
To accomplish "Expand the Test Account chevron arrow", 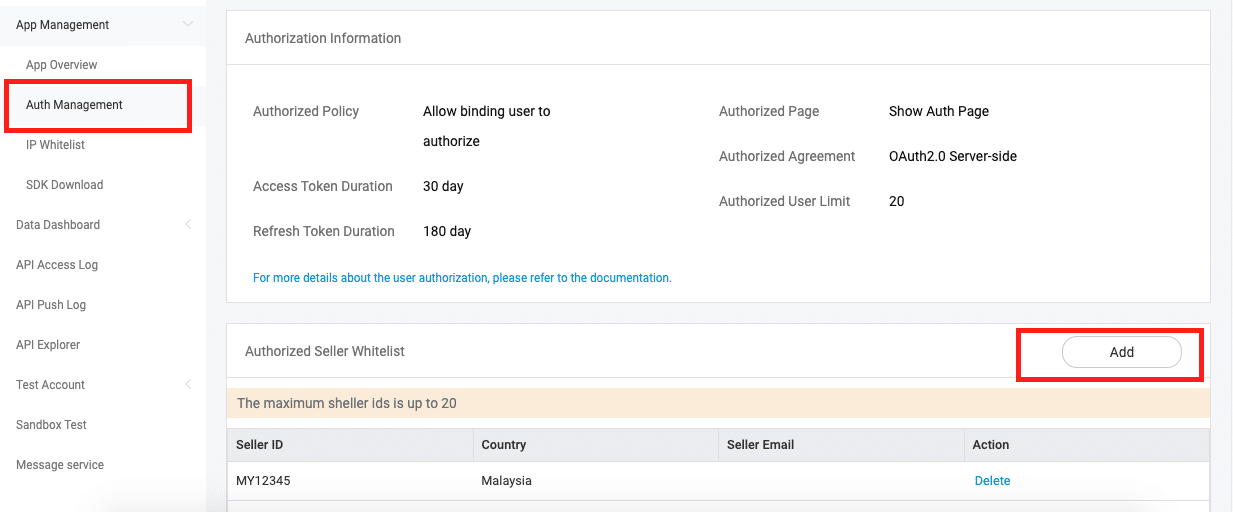I will tap(188, 385).
